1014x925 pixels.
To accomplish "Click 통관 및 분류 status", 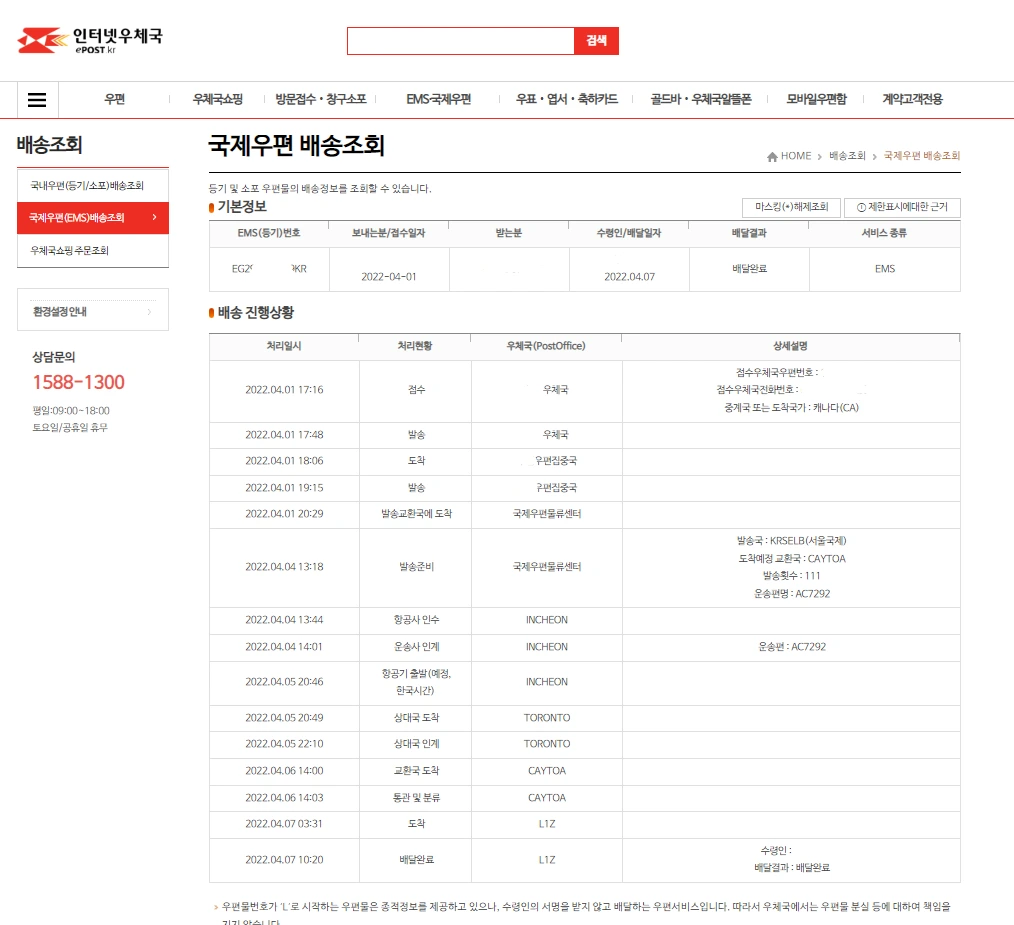I will coord(416,798).
